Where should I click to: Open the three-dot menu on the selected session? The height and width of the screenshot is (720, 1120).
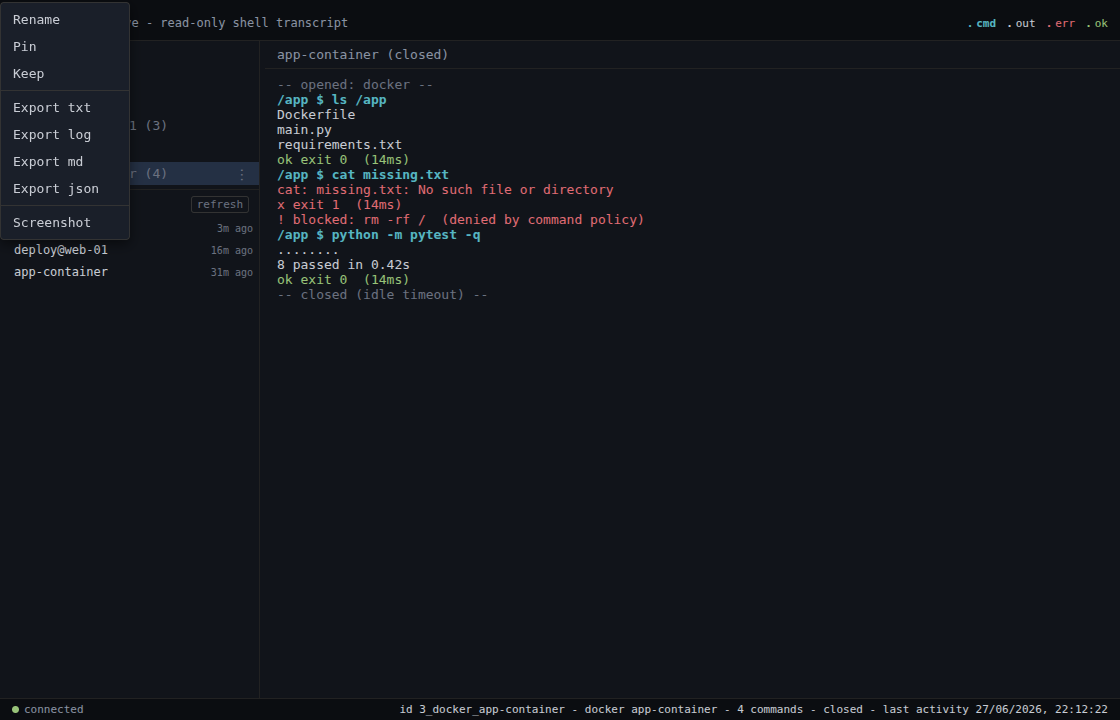[x=241, y=174]
